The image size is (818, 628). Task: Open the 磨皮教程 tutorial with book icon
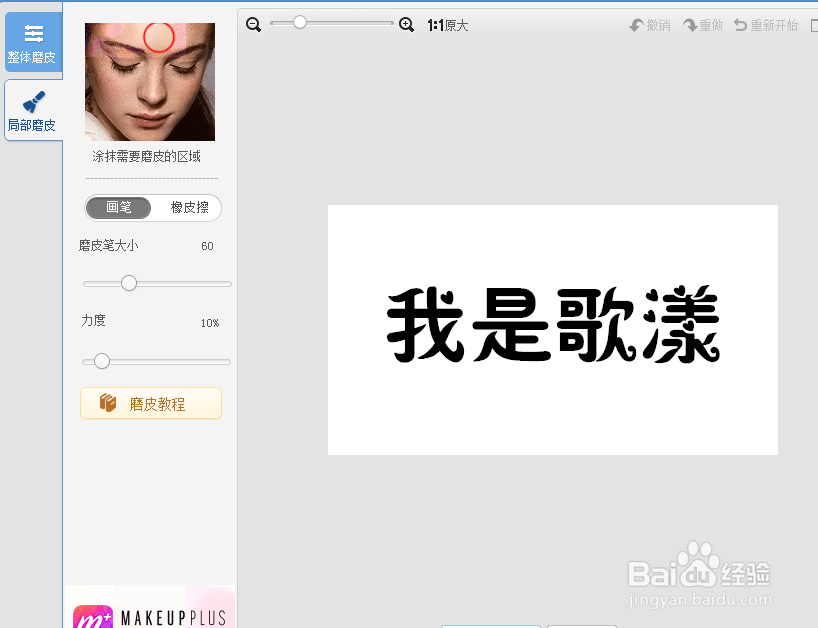(x=150, y=404)
